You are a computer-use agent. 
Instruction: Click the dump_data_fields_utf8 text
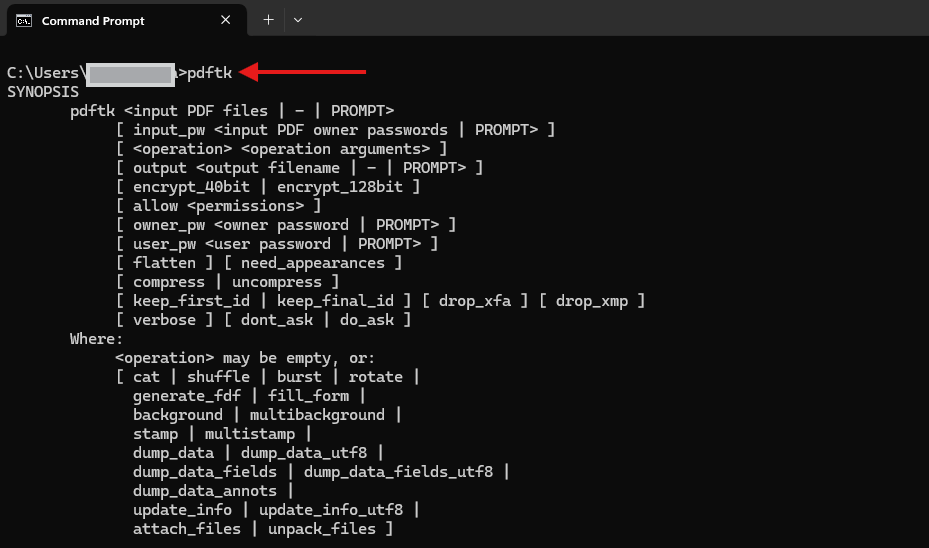398,472
